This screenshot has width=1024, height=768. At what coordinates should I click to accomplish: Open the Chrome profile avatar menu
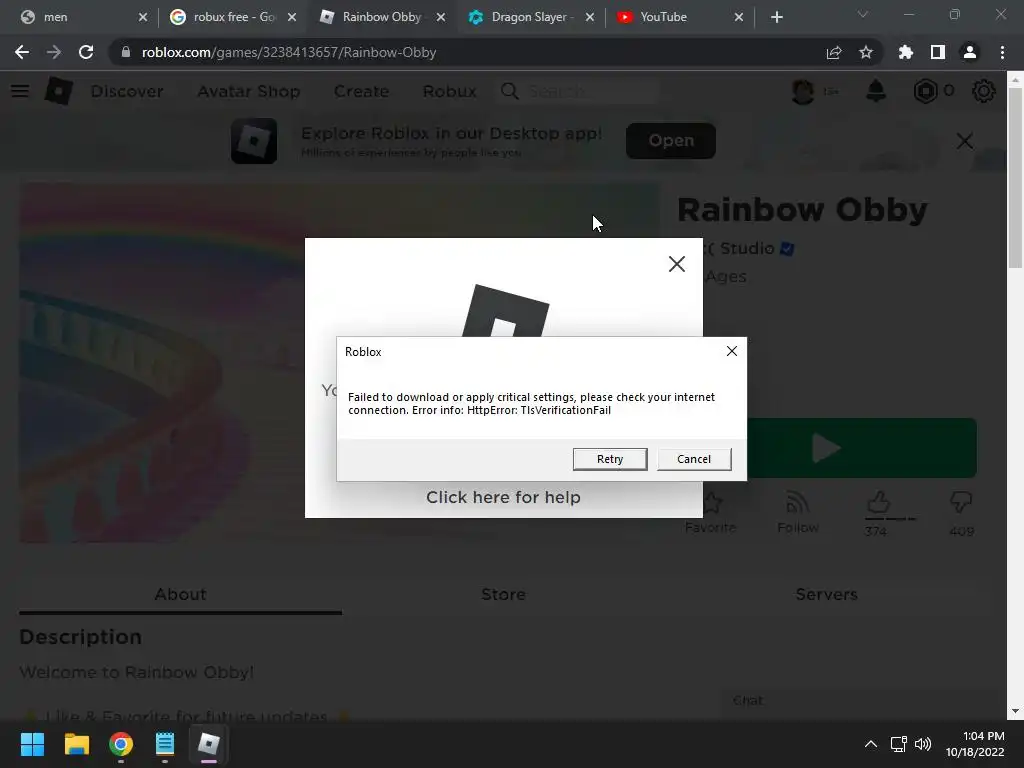969,52
